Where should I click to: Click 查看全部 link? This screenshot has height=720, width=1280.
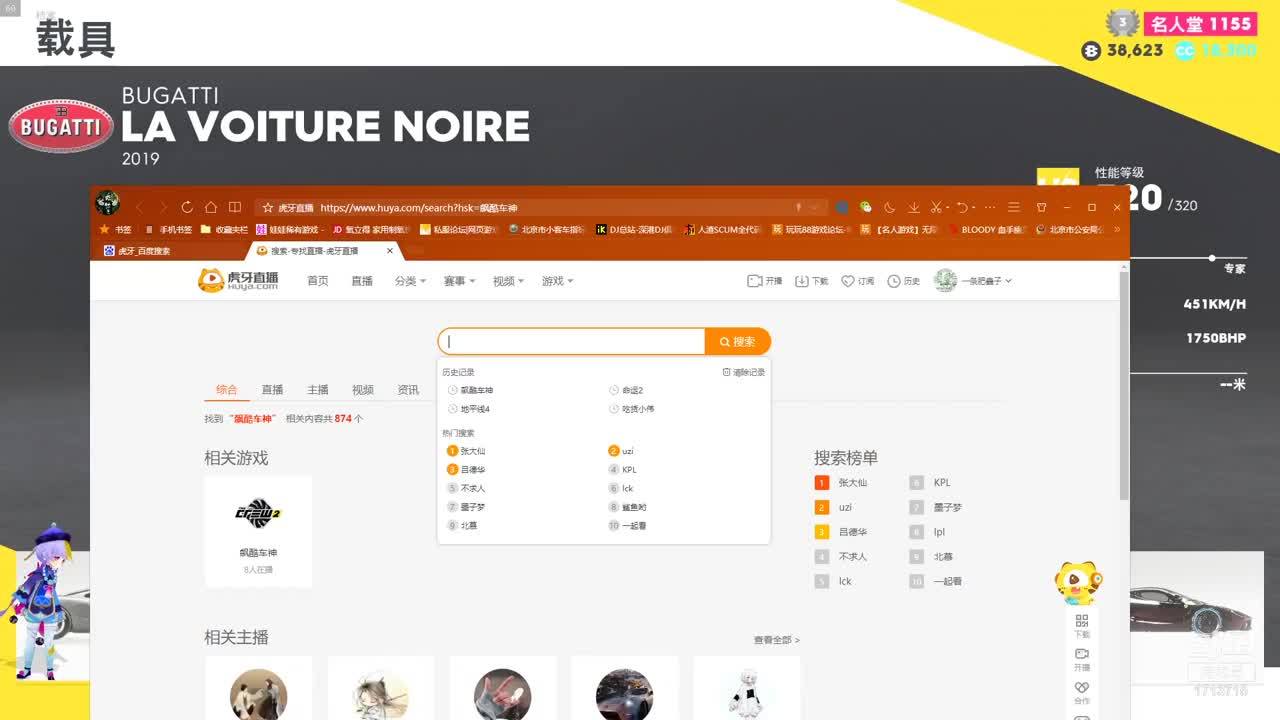click(x=777, y=640)
